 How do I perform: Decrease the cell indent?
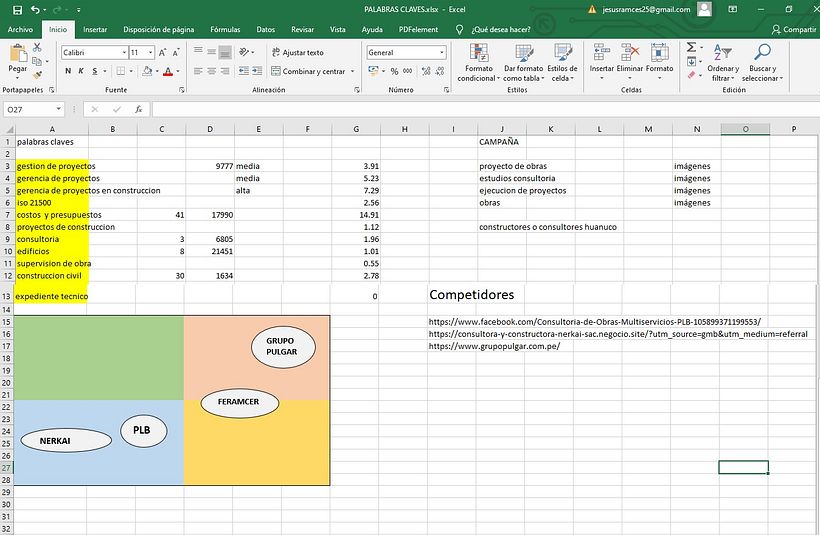[x=244, y=71]
